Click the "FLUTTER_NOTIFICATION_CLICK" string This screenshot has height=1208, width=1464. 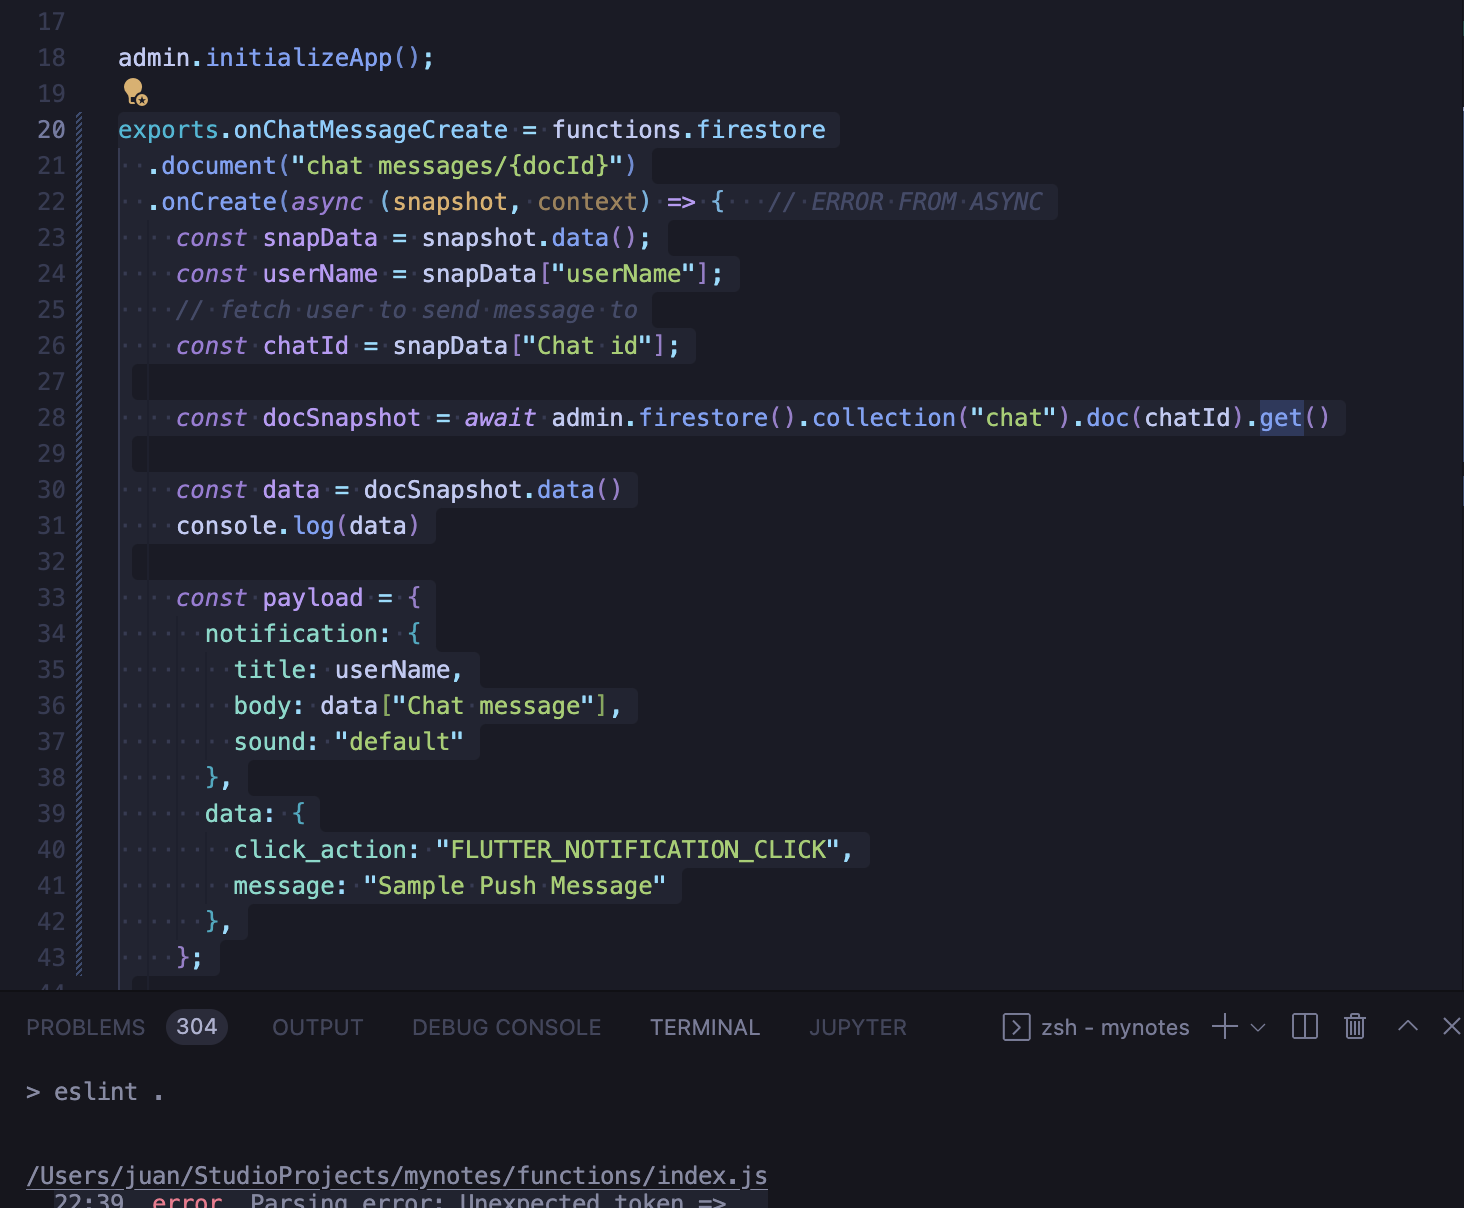pyautogui.click(x=637, y=850)
